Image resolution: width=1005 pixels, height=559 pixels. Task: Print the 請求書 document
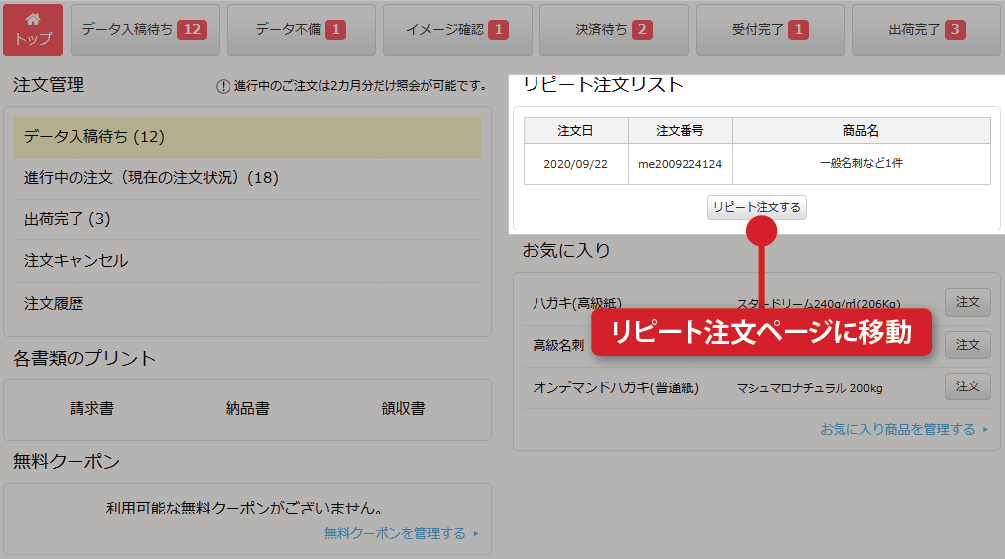(92, 408)
